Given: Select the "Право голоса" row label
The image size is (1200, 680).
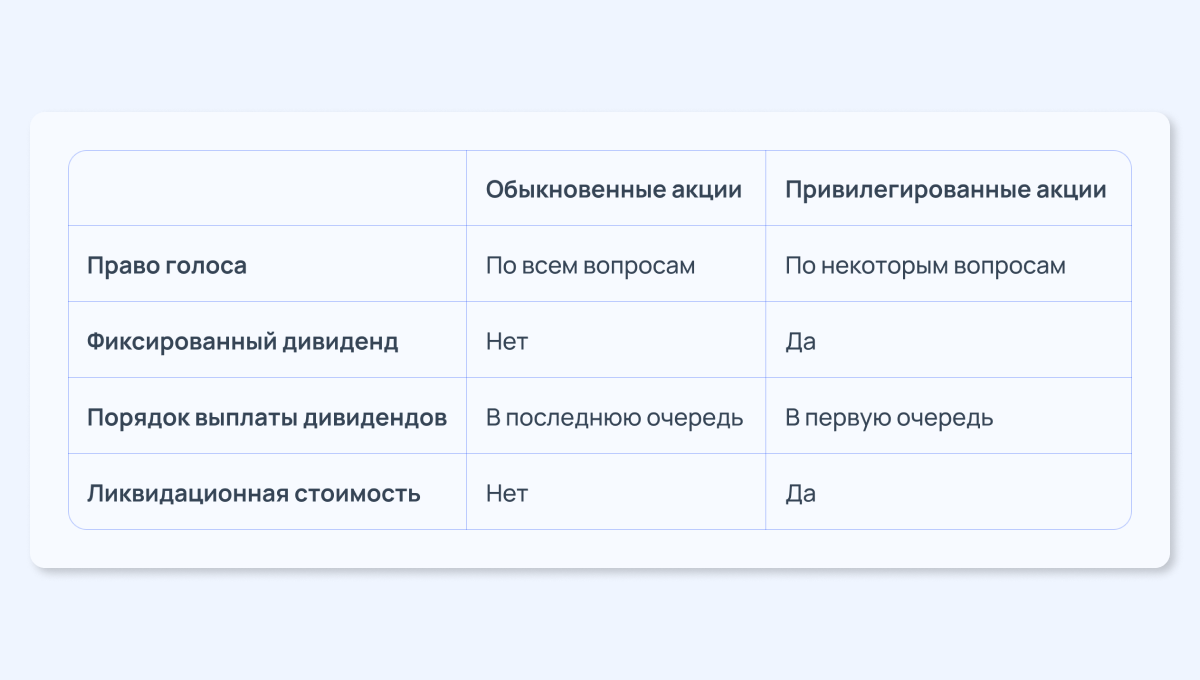Looking at the screenshot, I should [166, 266].
